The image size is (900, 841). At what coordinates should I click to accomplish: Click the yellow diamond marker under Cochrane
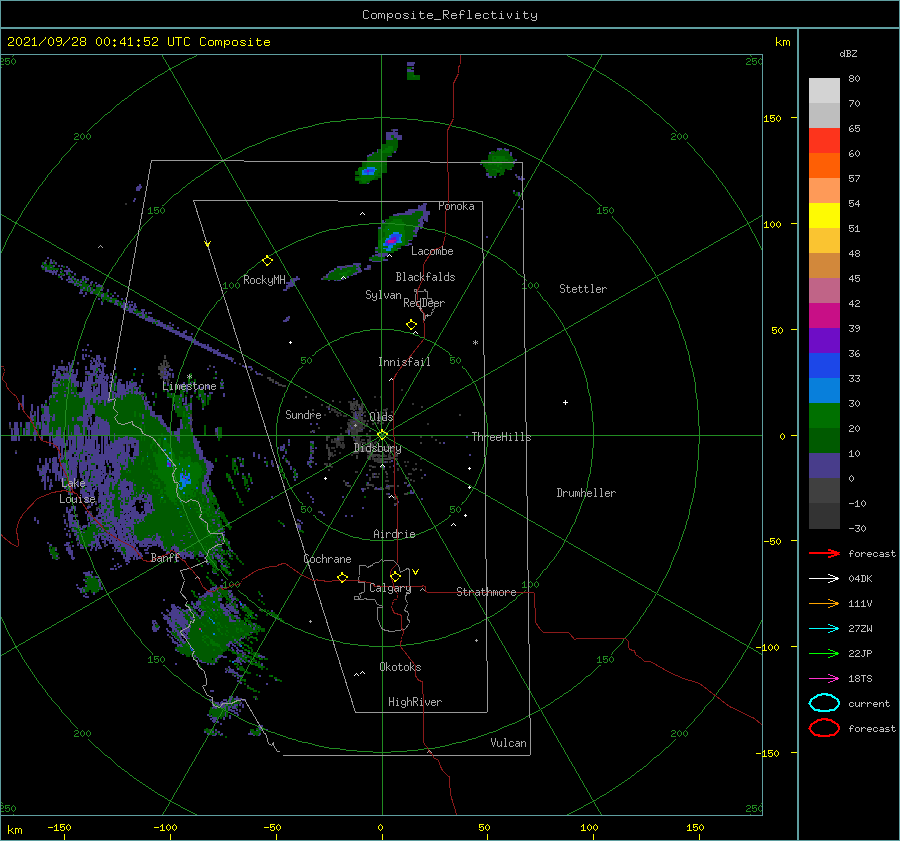pyautogui.click(x=343, y=578)
